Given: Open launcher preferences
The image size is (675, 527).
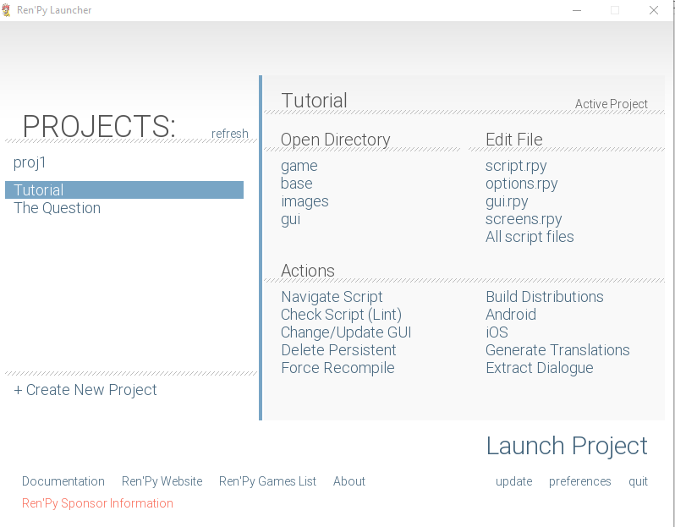Looking at the screenshot, I should (x=579, y=481).
